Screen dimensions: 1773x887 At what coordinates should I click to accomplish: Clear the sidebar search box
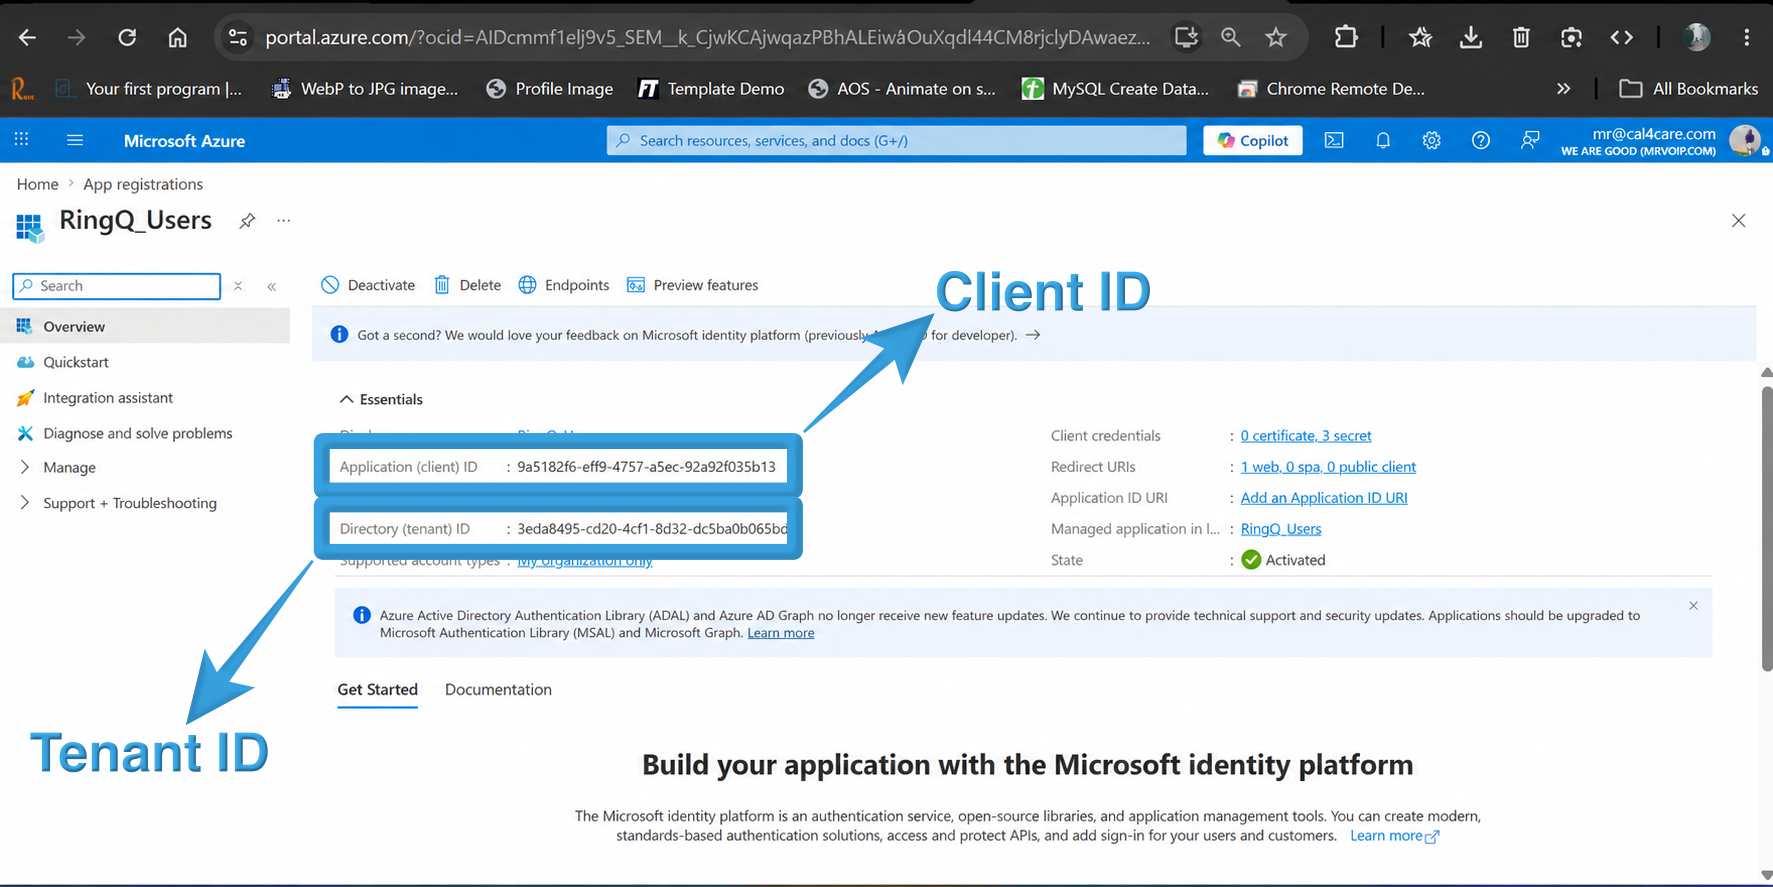click(x=238, y=286)
